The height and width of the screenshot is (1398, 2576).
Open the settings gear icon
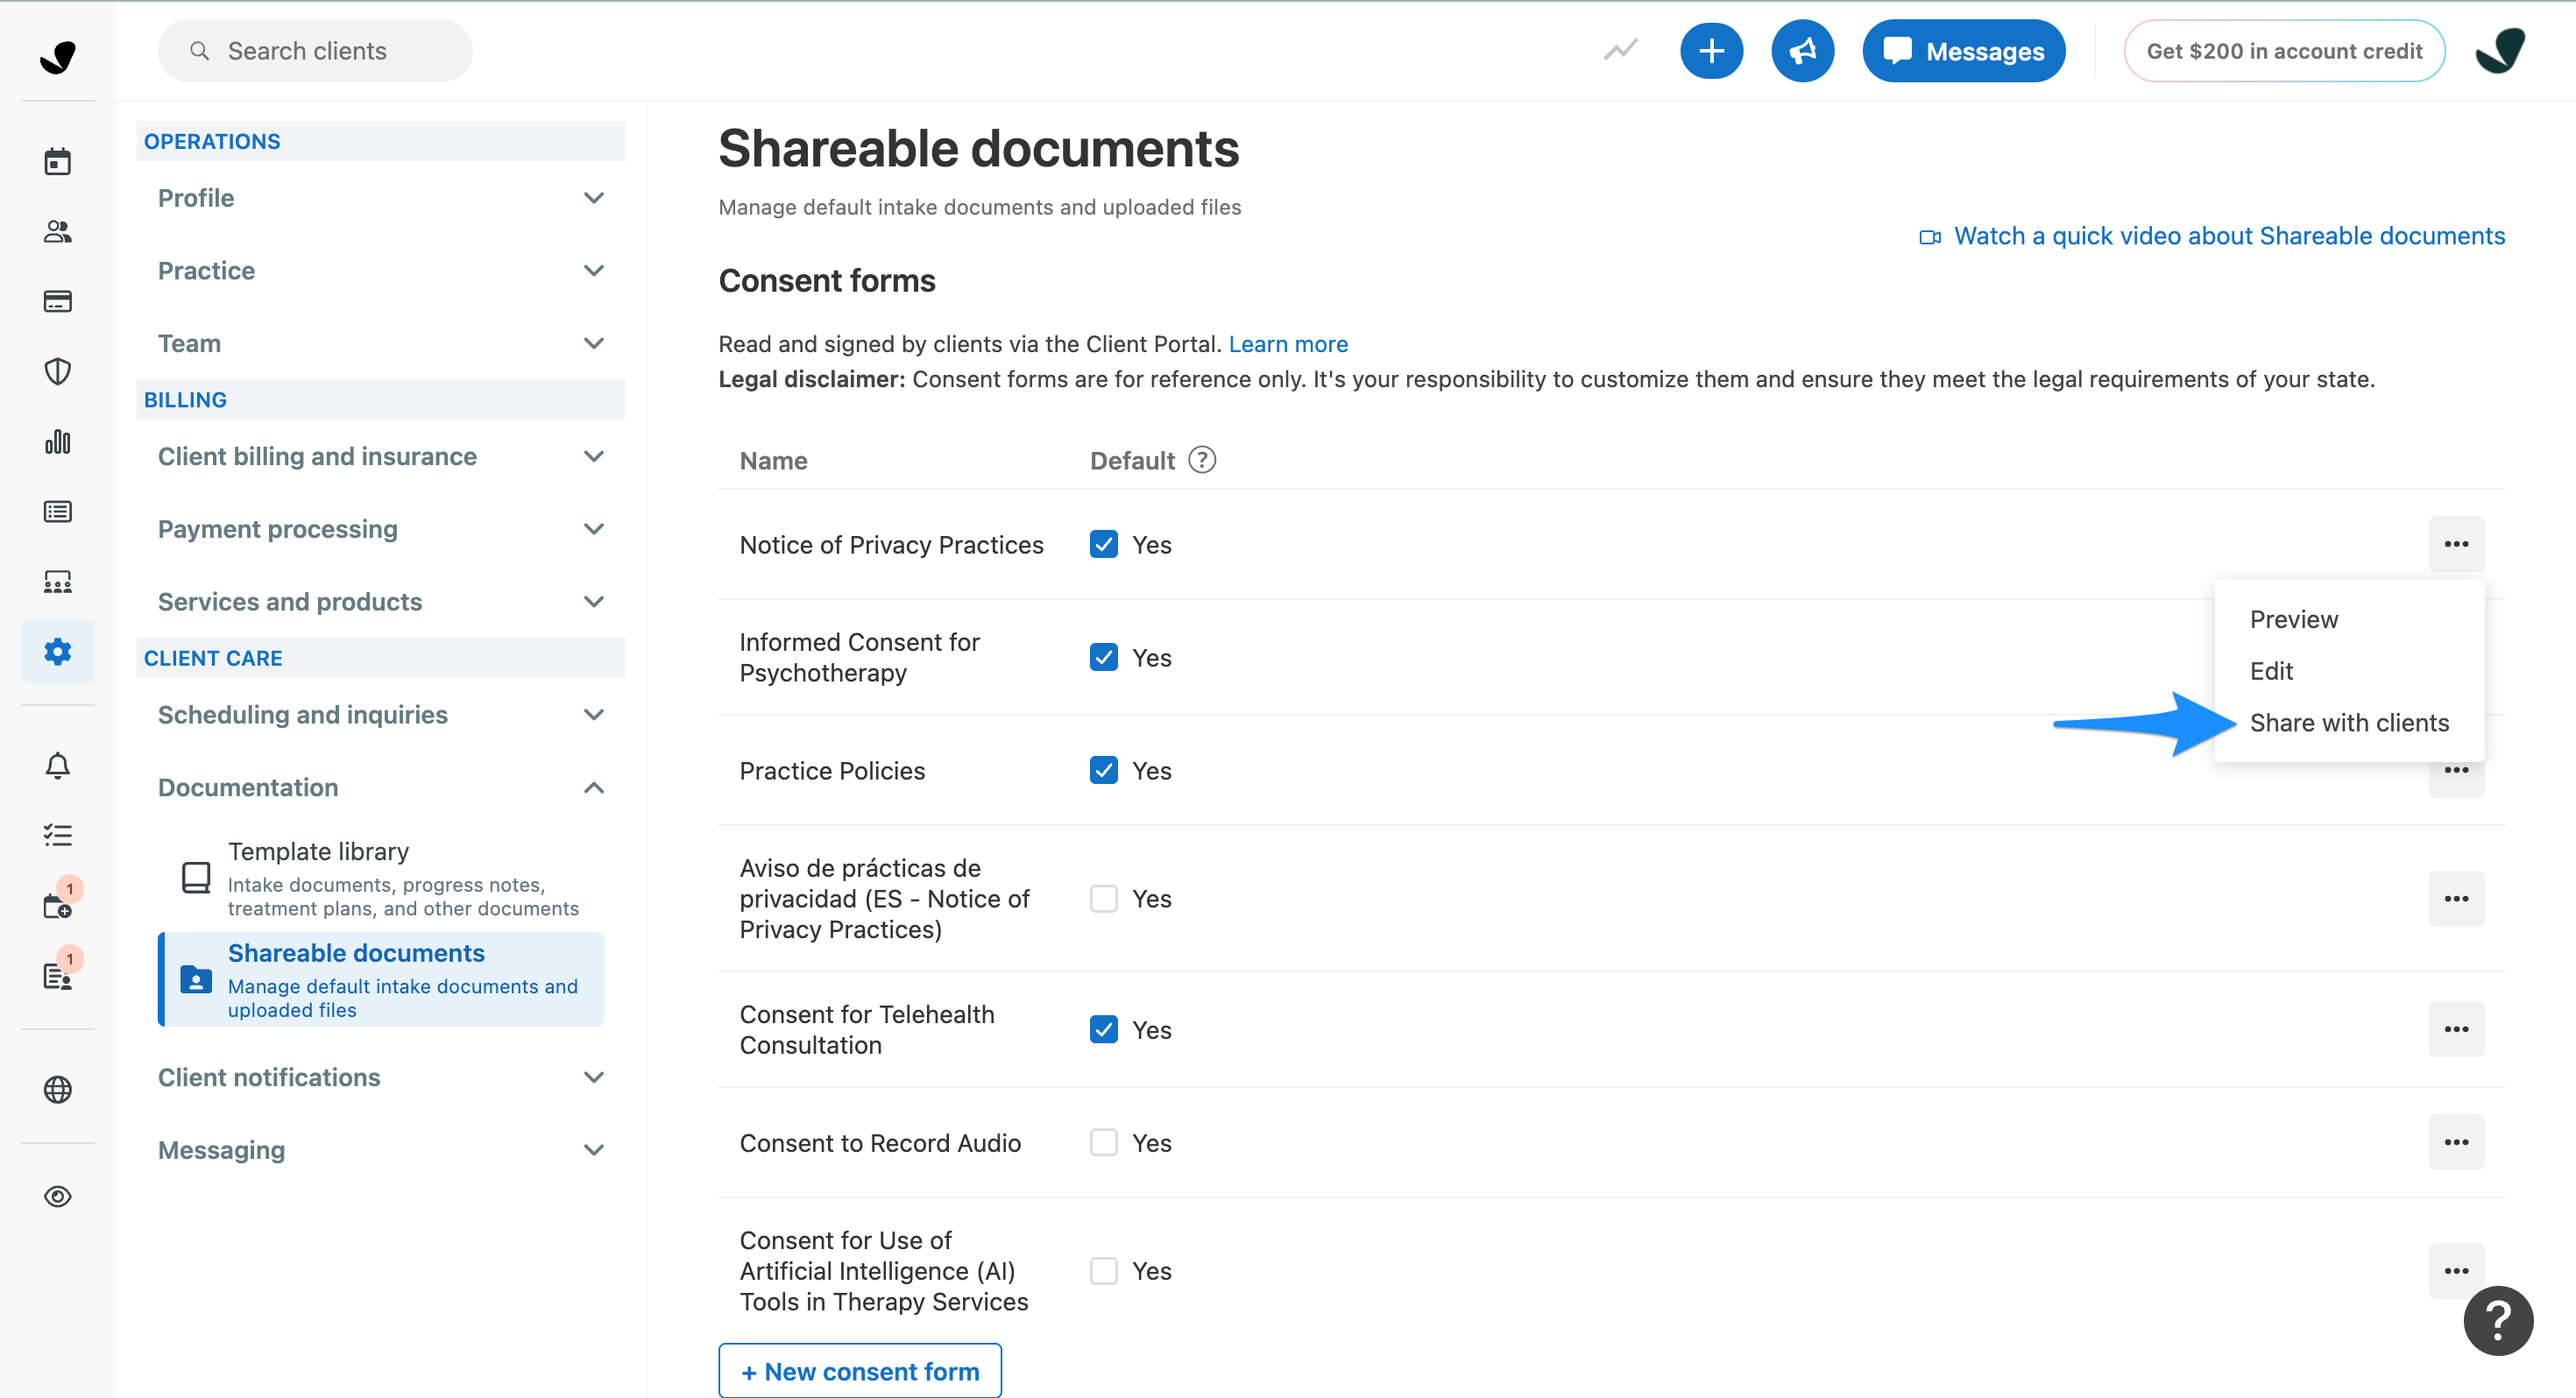pyautogui.click(x=57, y=651)
